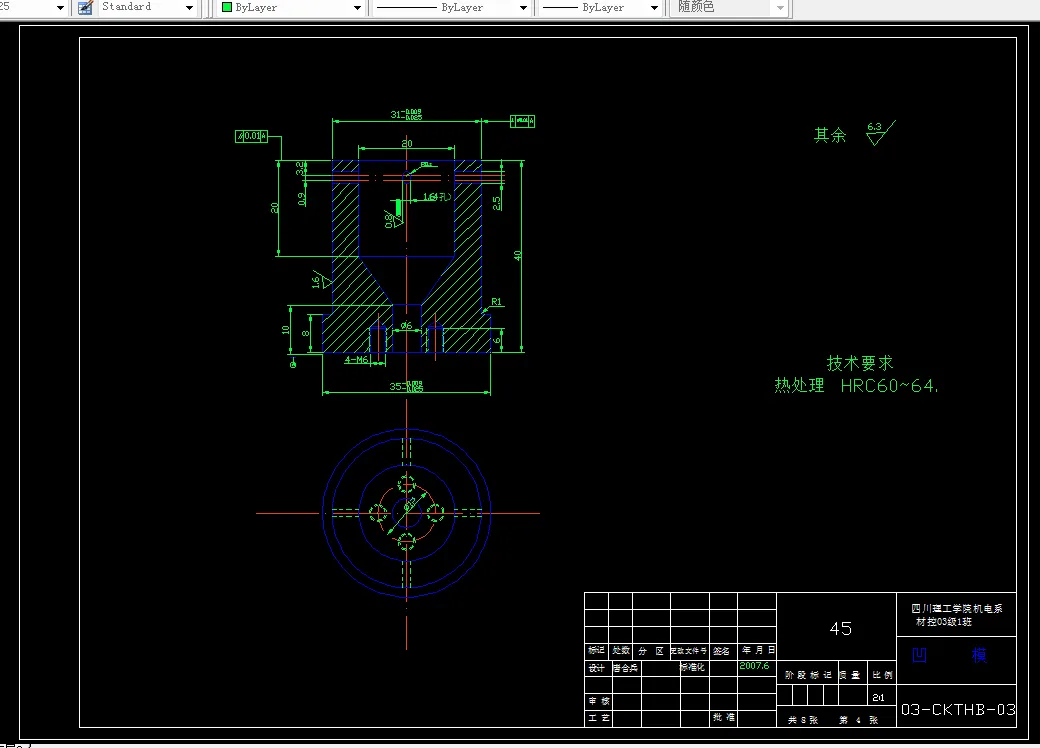Click the 签名 header cell

tap(722, 651)
